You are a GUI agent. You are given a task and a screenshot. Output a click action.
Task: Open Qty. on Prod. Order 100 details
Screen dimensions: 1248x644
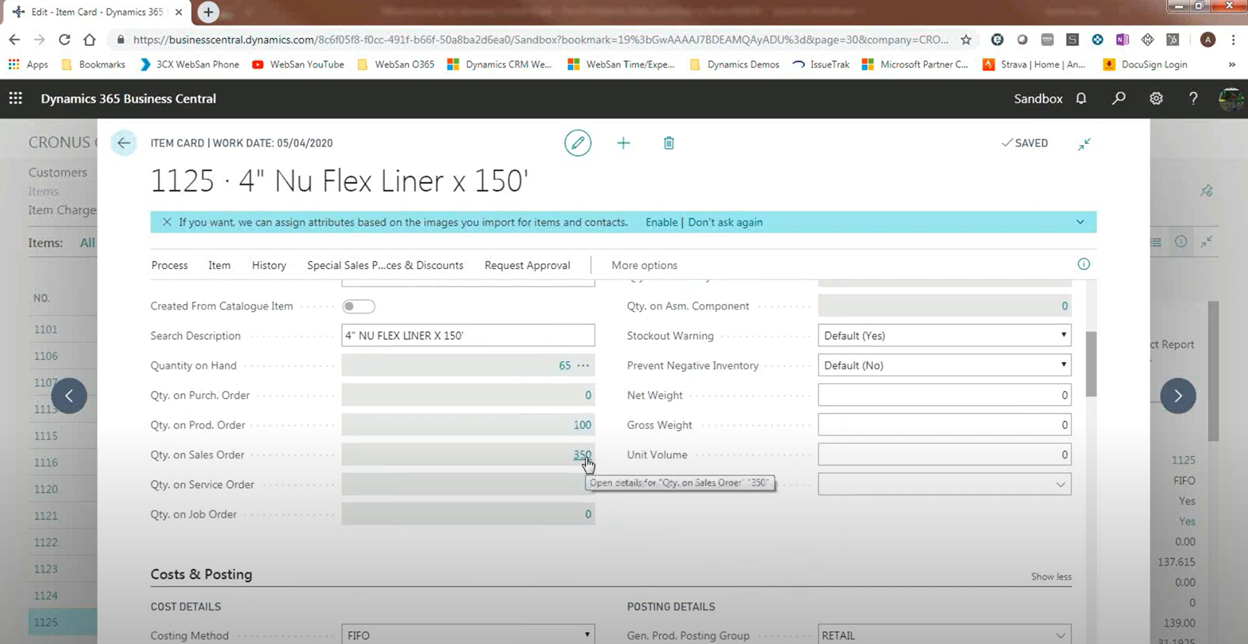point(582,425)
